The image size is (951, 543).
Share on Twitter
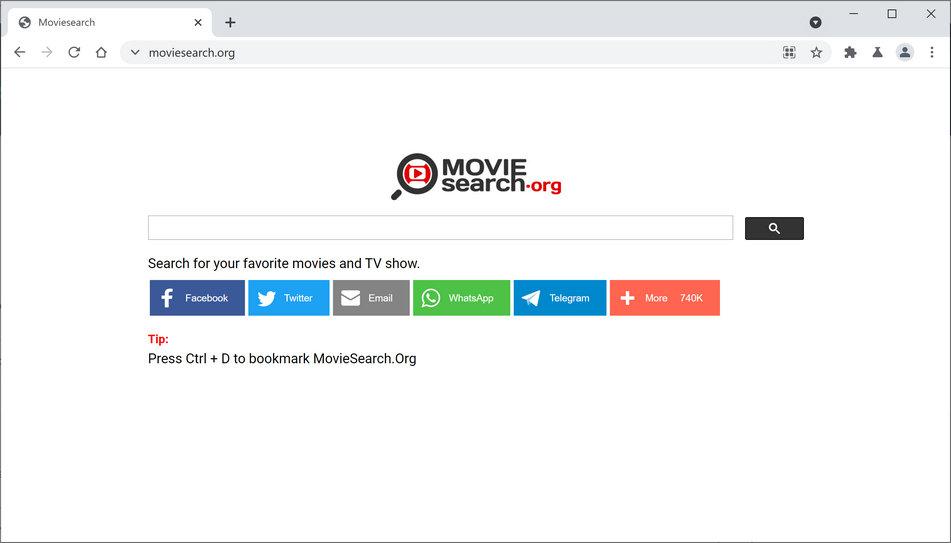click(289, 298)
